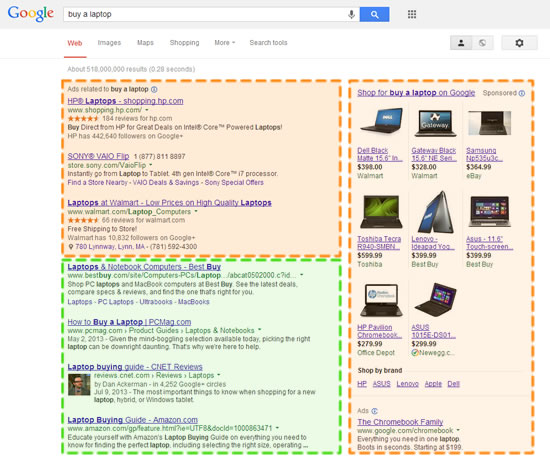550x457 pixels.
Task: Switch to the Maps tab
Action: (x=145, y=43)
